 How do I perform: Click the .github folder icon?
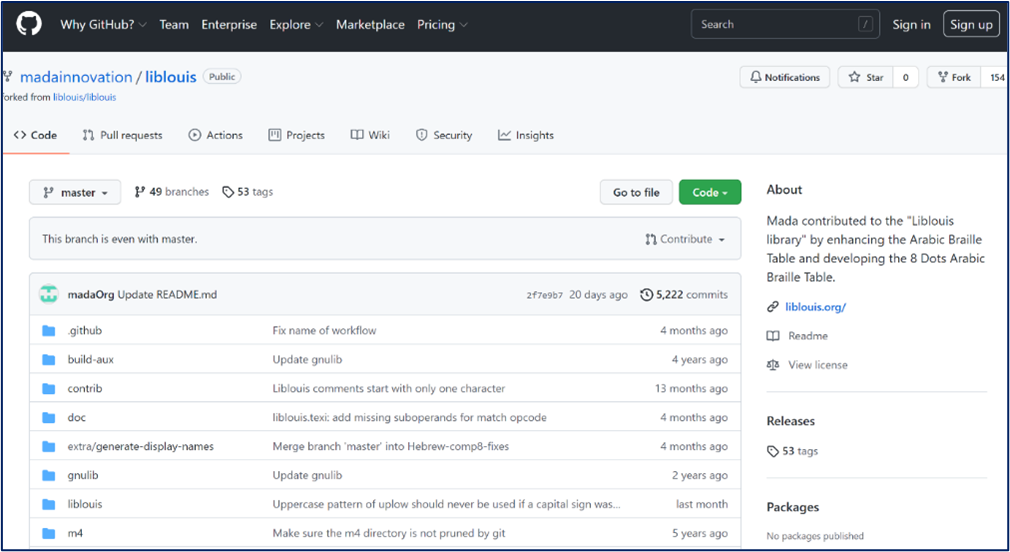click(x=49, y=331)
